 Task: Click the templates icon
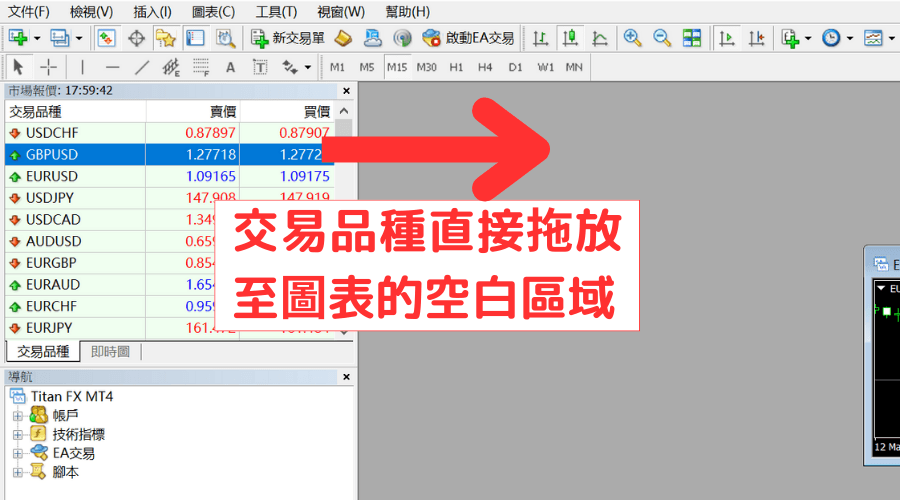coord(873,38)
